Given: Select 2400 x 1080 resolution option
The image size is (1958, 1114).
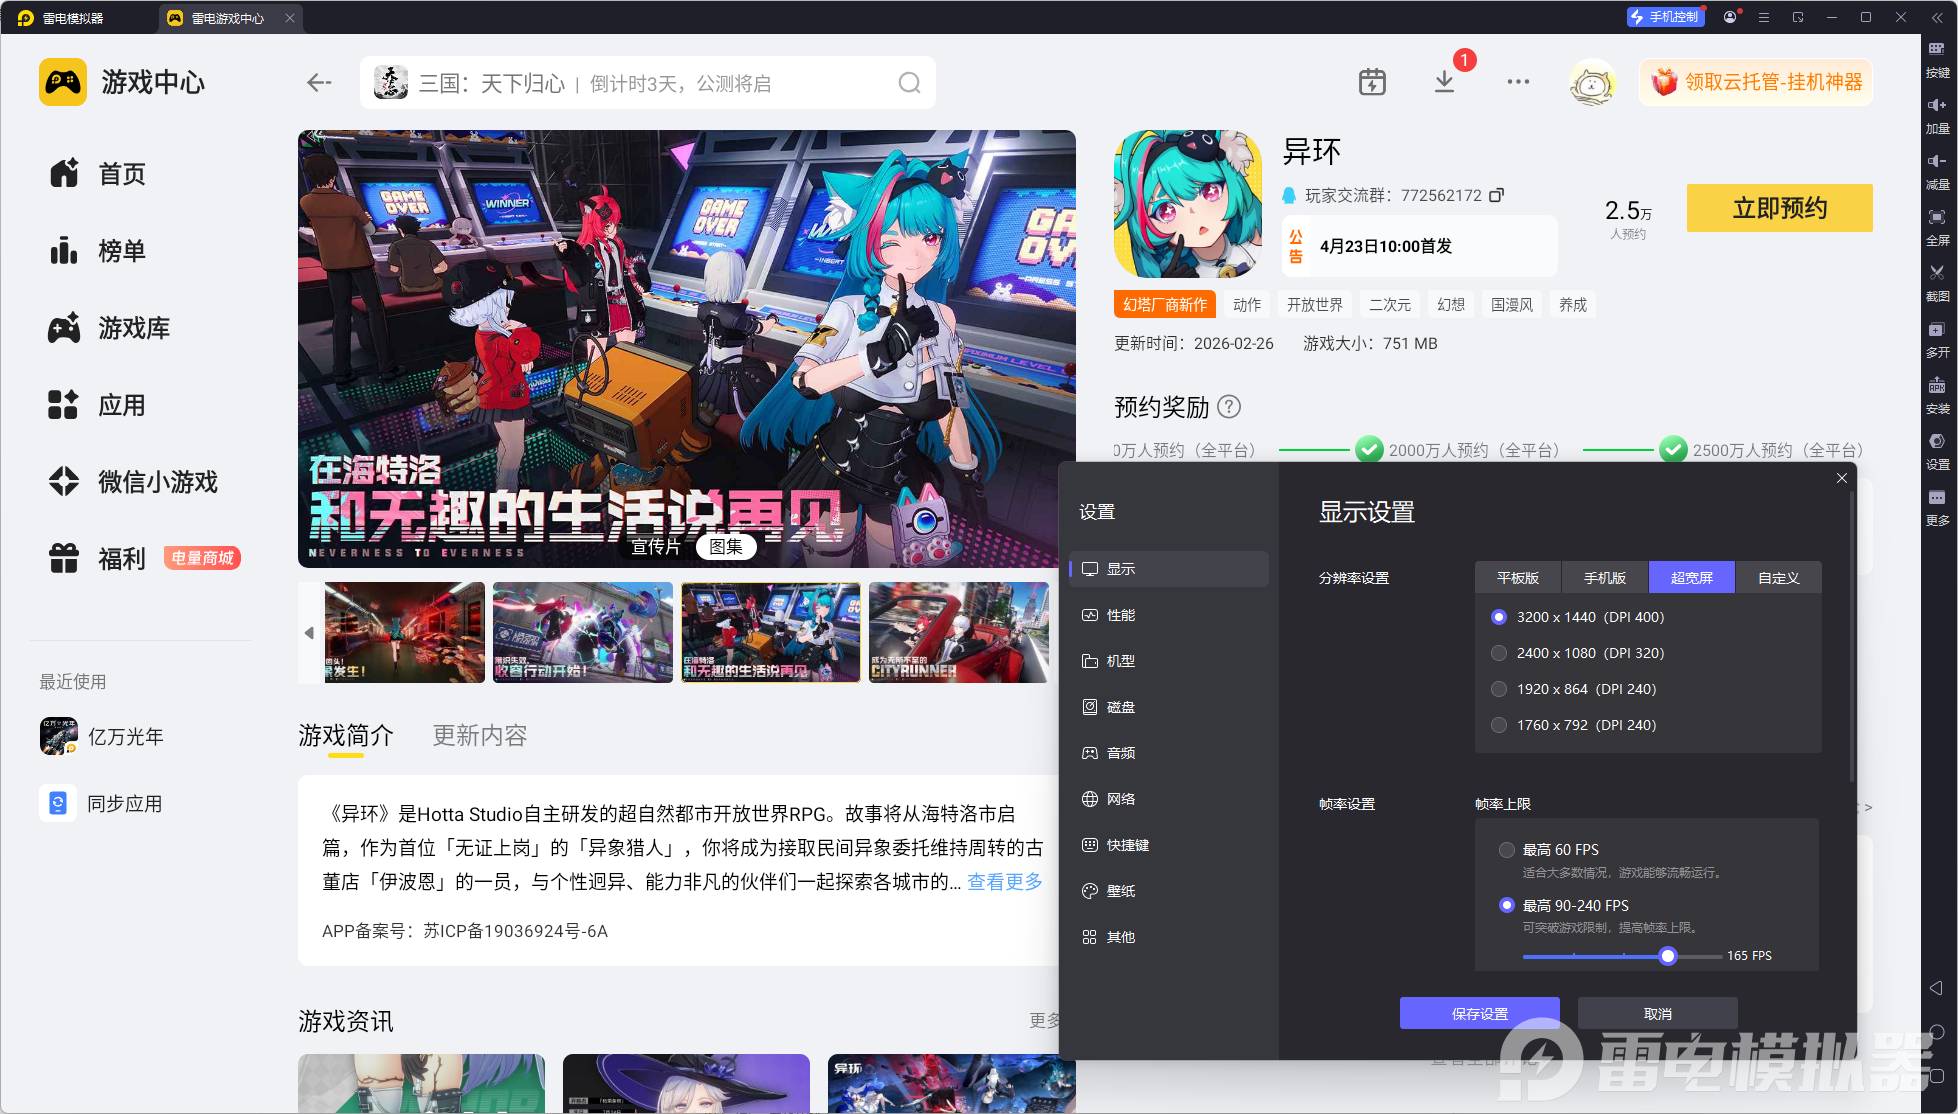Looking at the screenshot, I should pyautogui.click(x=1499, y=653).
